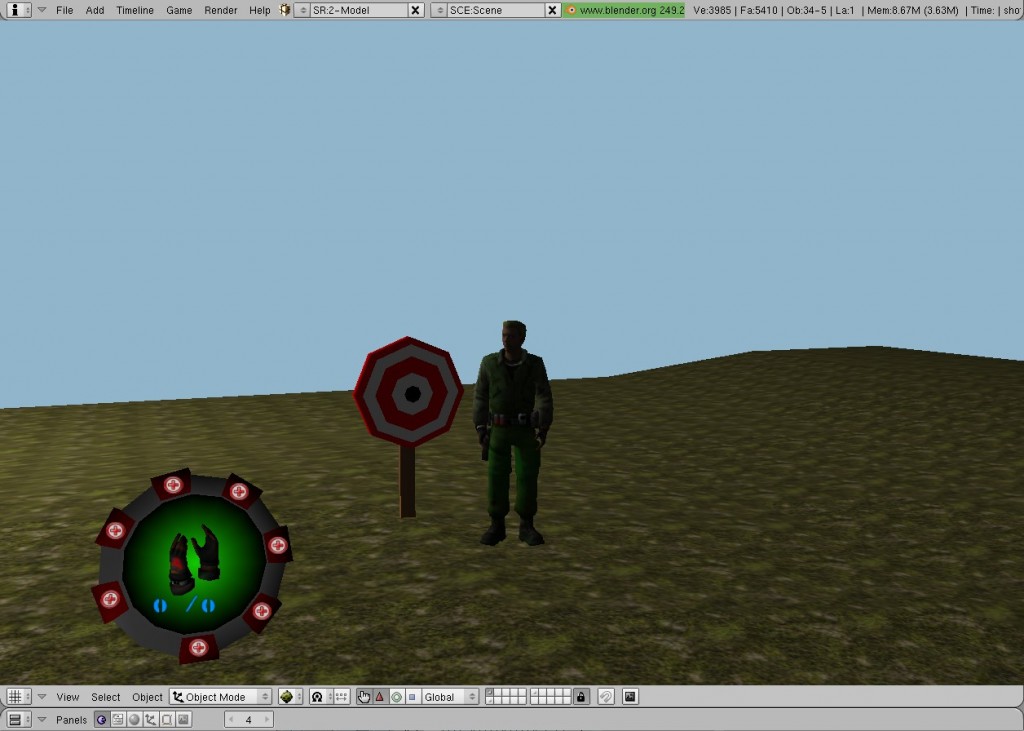Open the Global transform orientation dropdown
The height and width of the screenshot is (731, 1024).
(x=446, y=697)
